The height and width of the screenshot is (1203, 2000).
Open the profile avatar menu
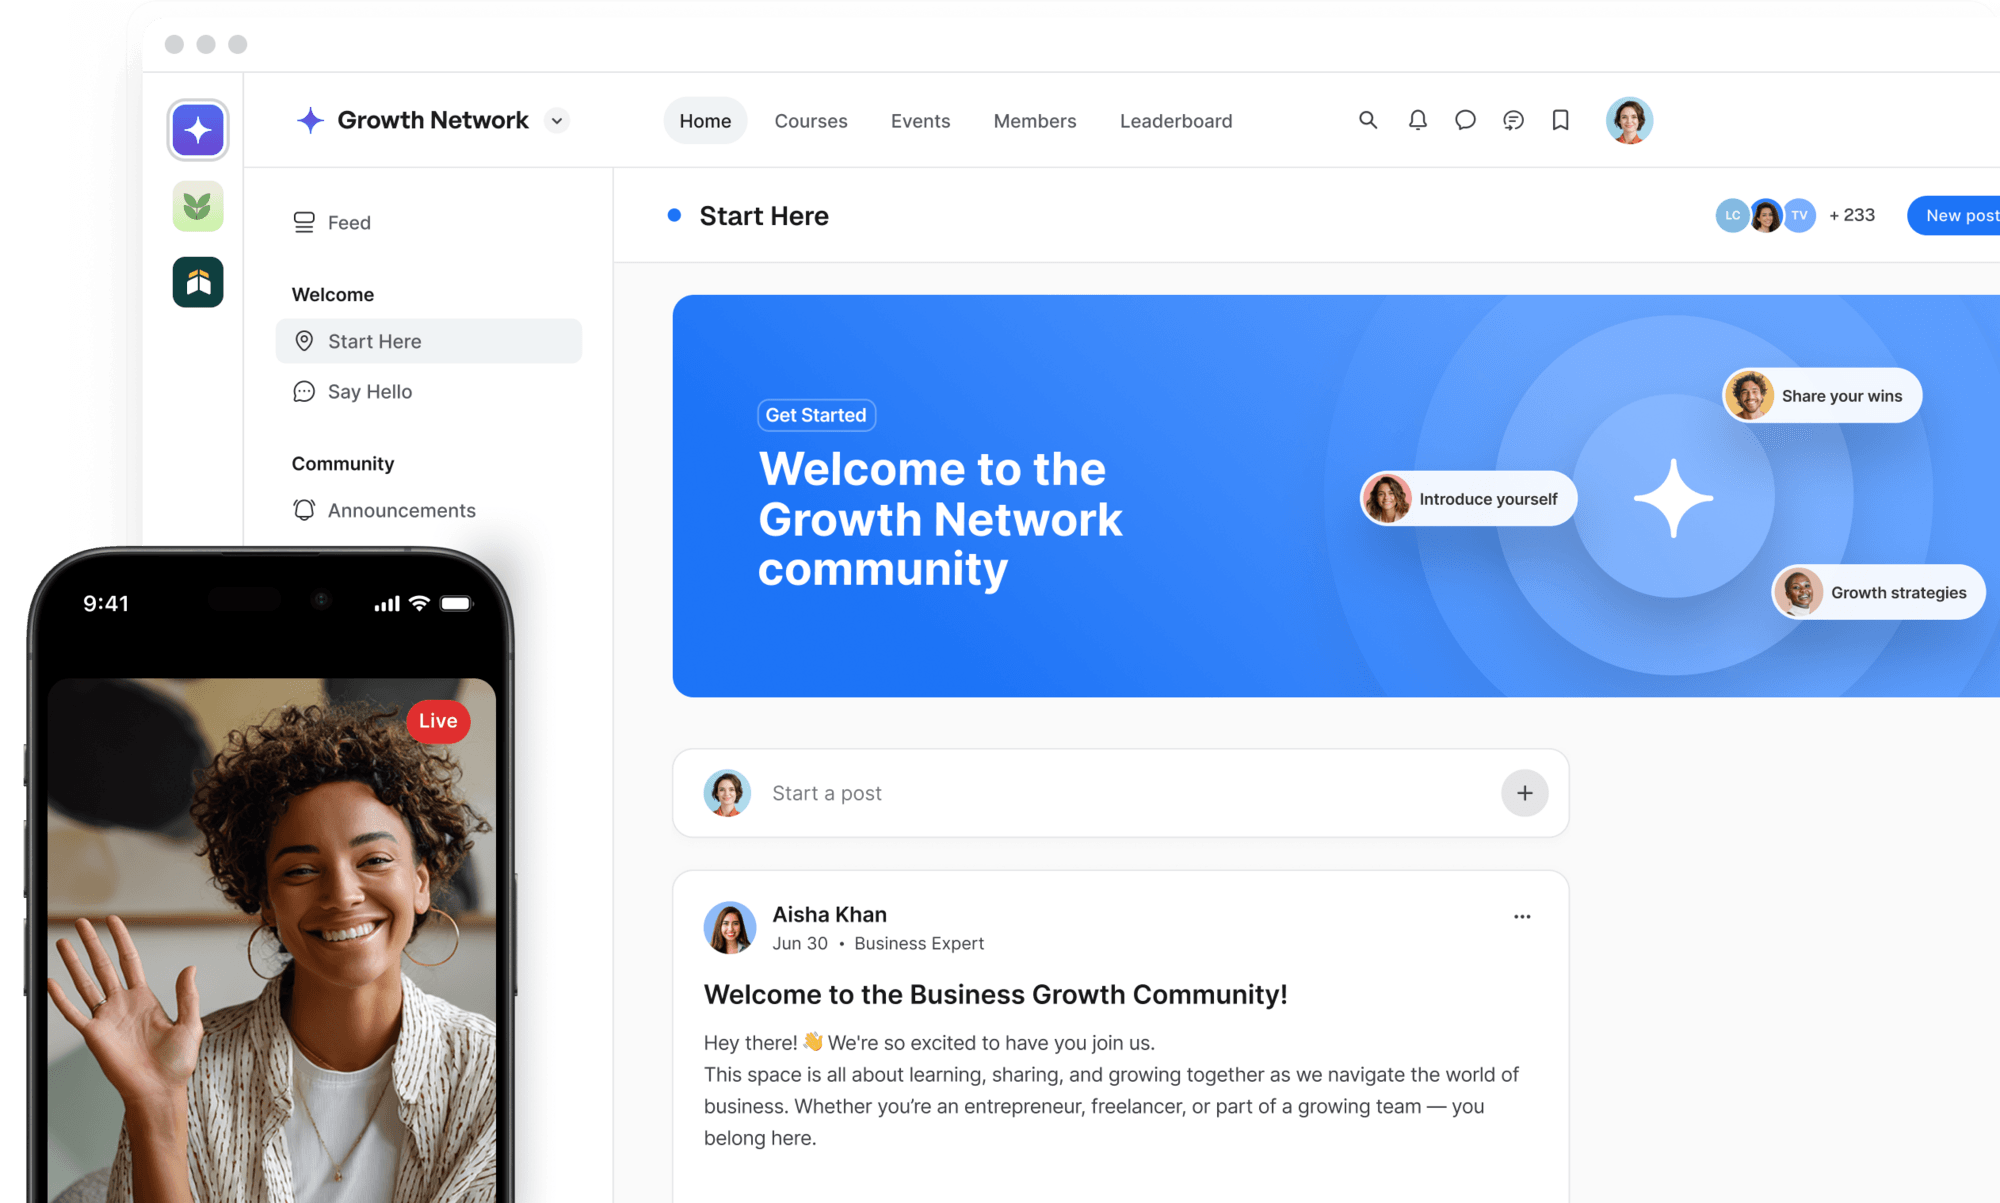point(1629,121)
